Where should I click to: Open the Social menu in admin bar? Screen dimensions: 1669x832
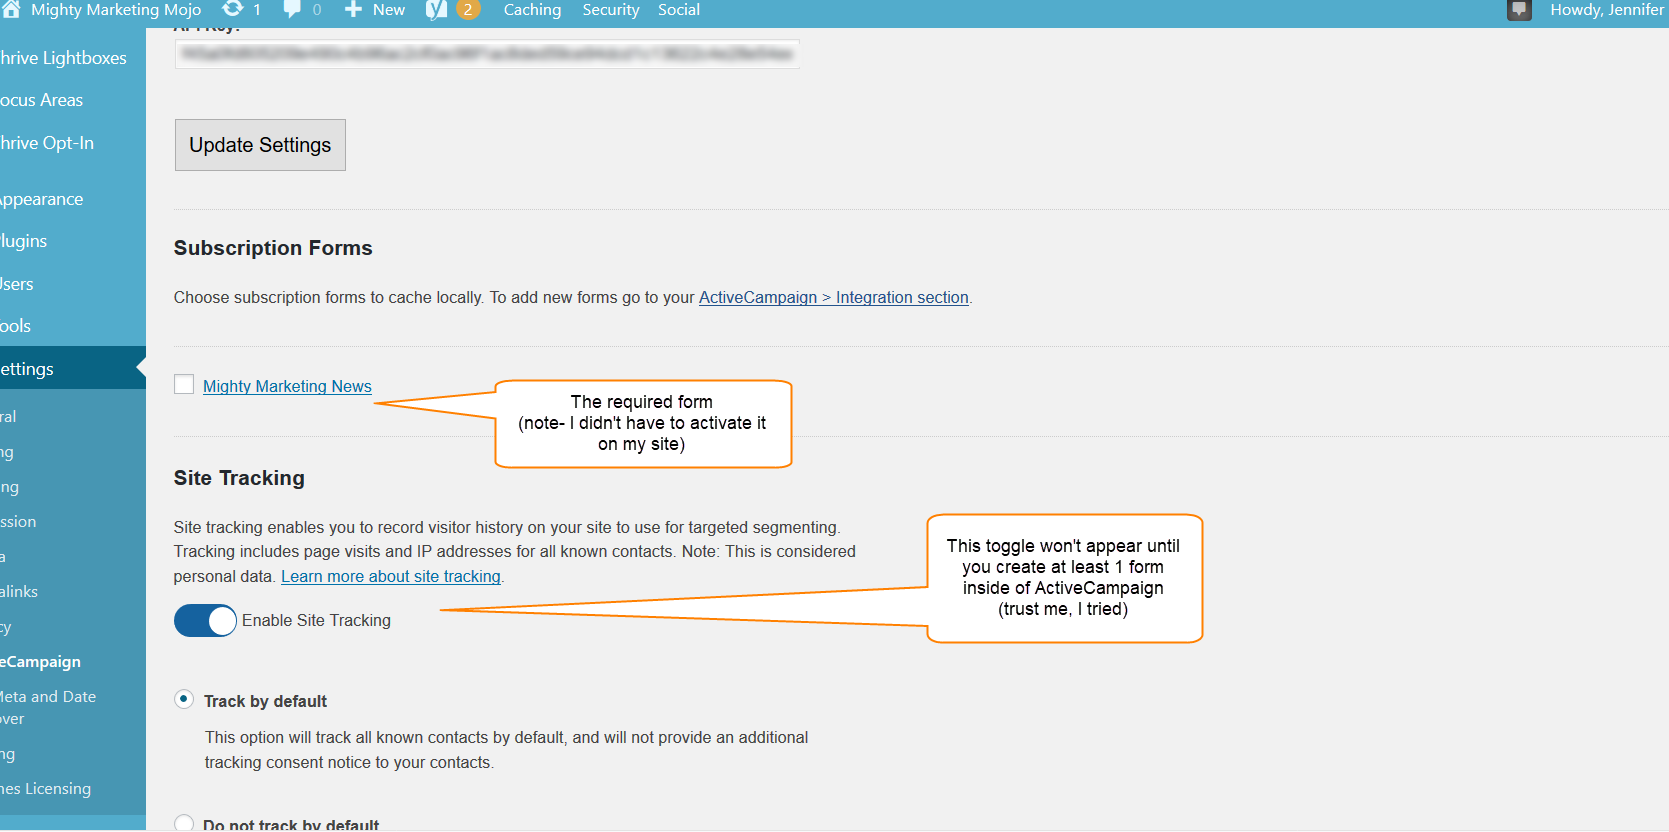(x=679, y=9)
